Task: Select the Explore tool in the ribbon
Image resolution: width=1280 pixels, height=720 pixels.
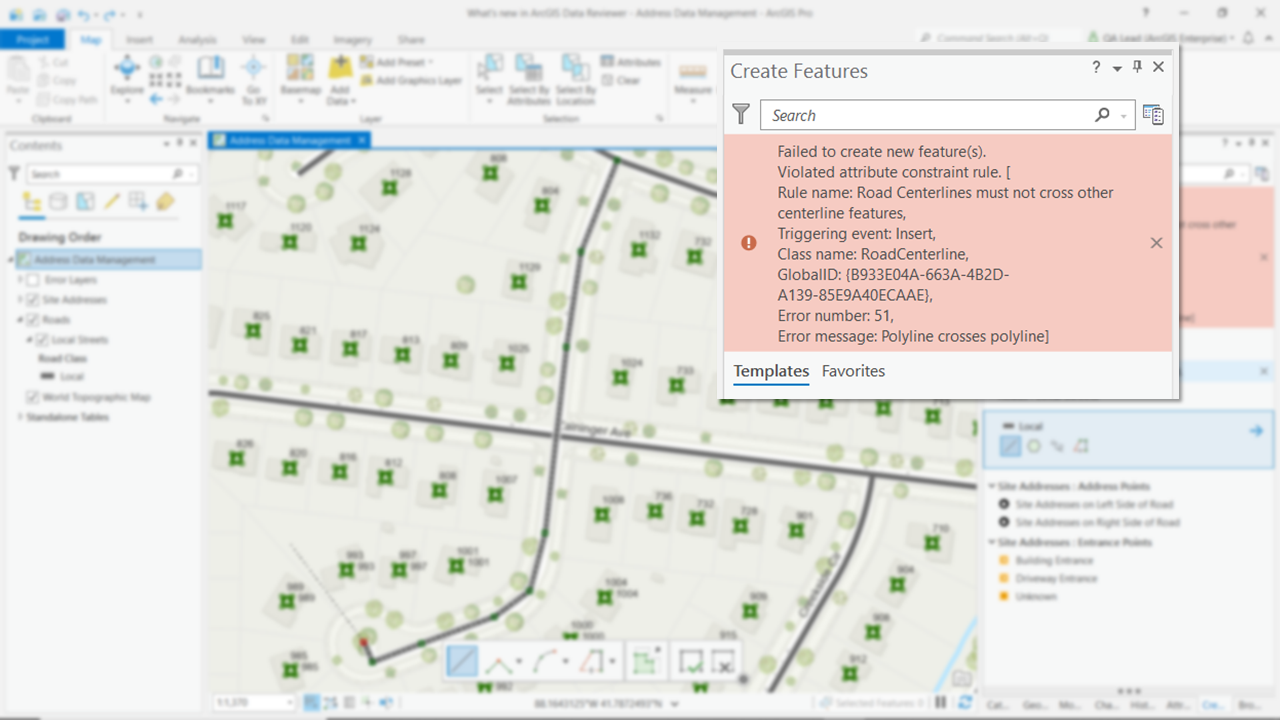Action: 127,78
